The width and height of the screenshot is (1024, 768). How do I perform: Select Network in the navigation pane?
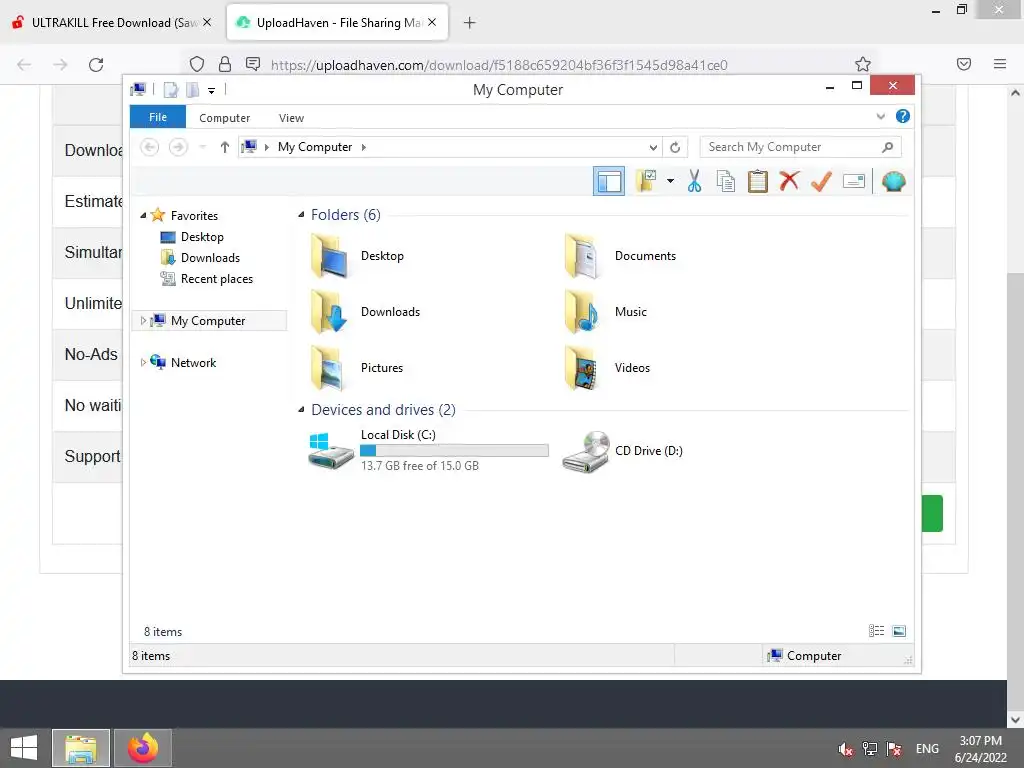click(193, 362)
